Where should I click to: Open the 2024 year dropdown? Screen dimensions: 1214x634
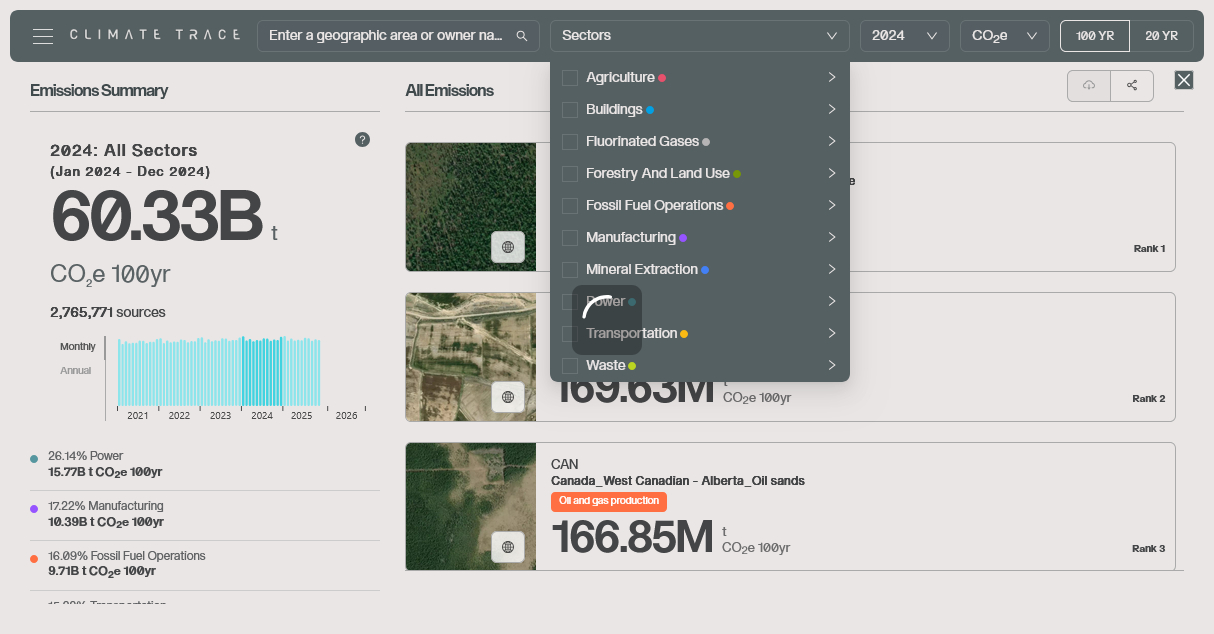pos(904,36)
